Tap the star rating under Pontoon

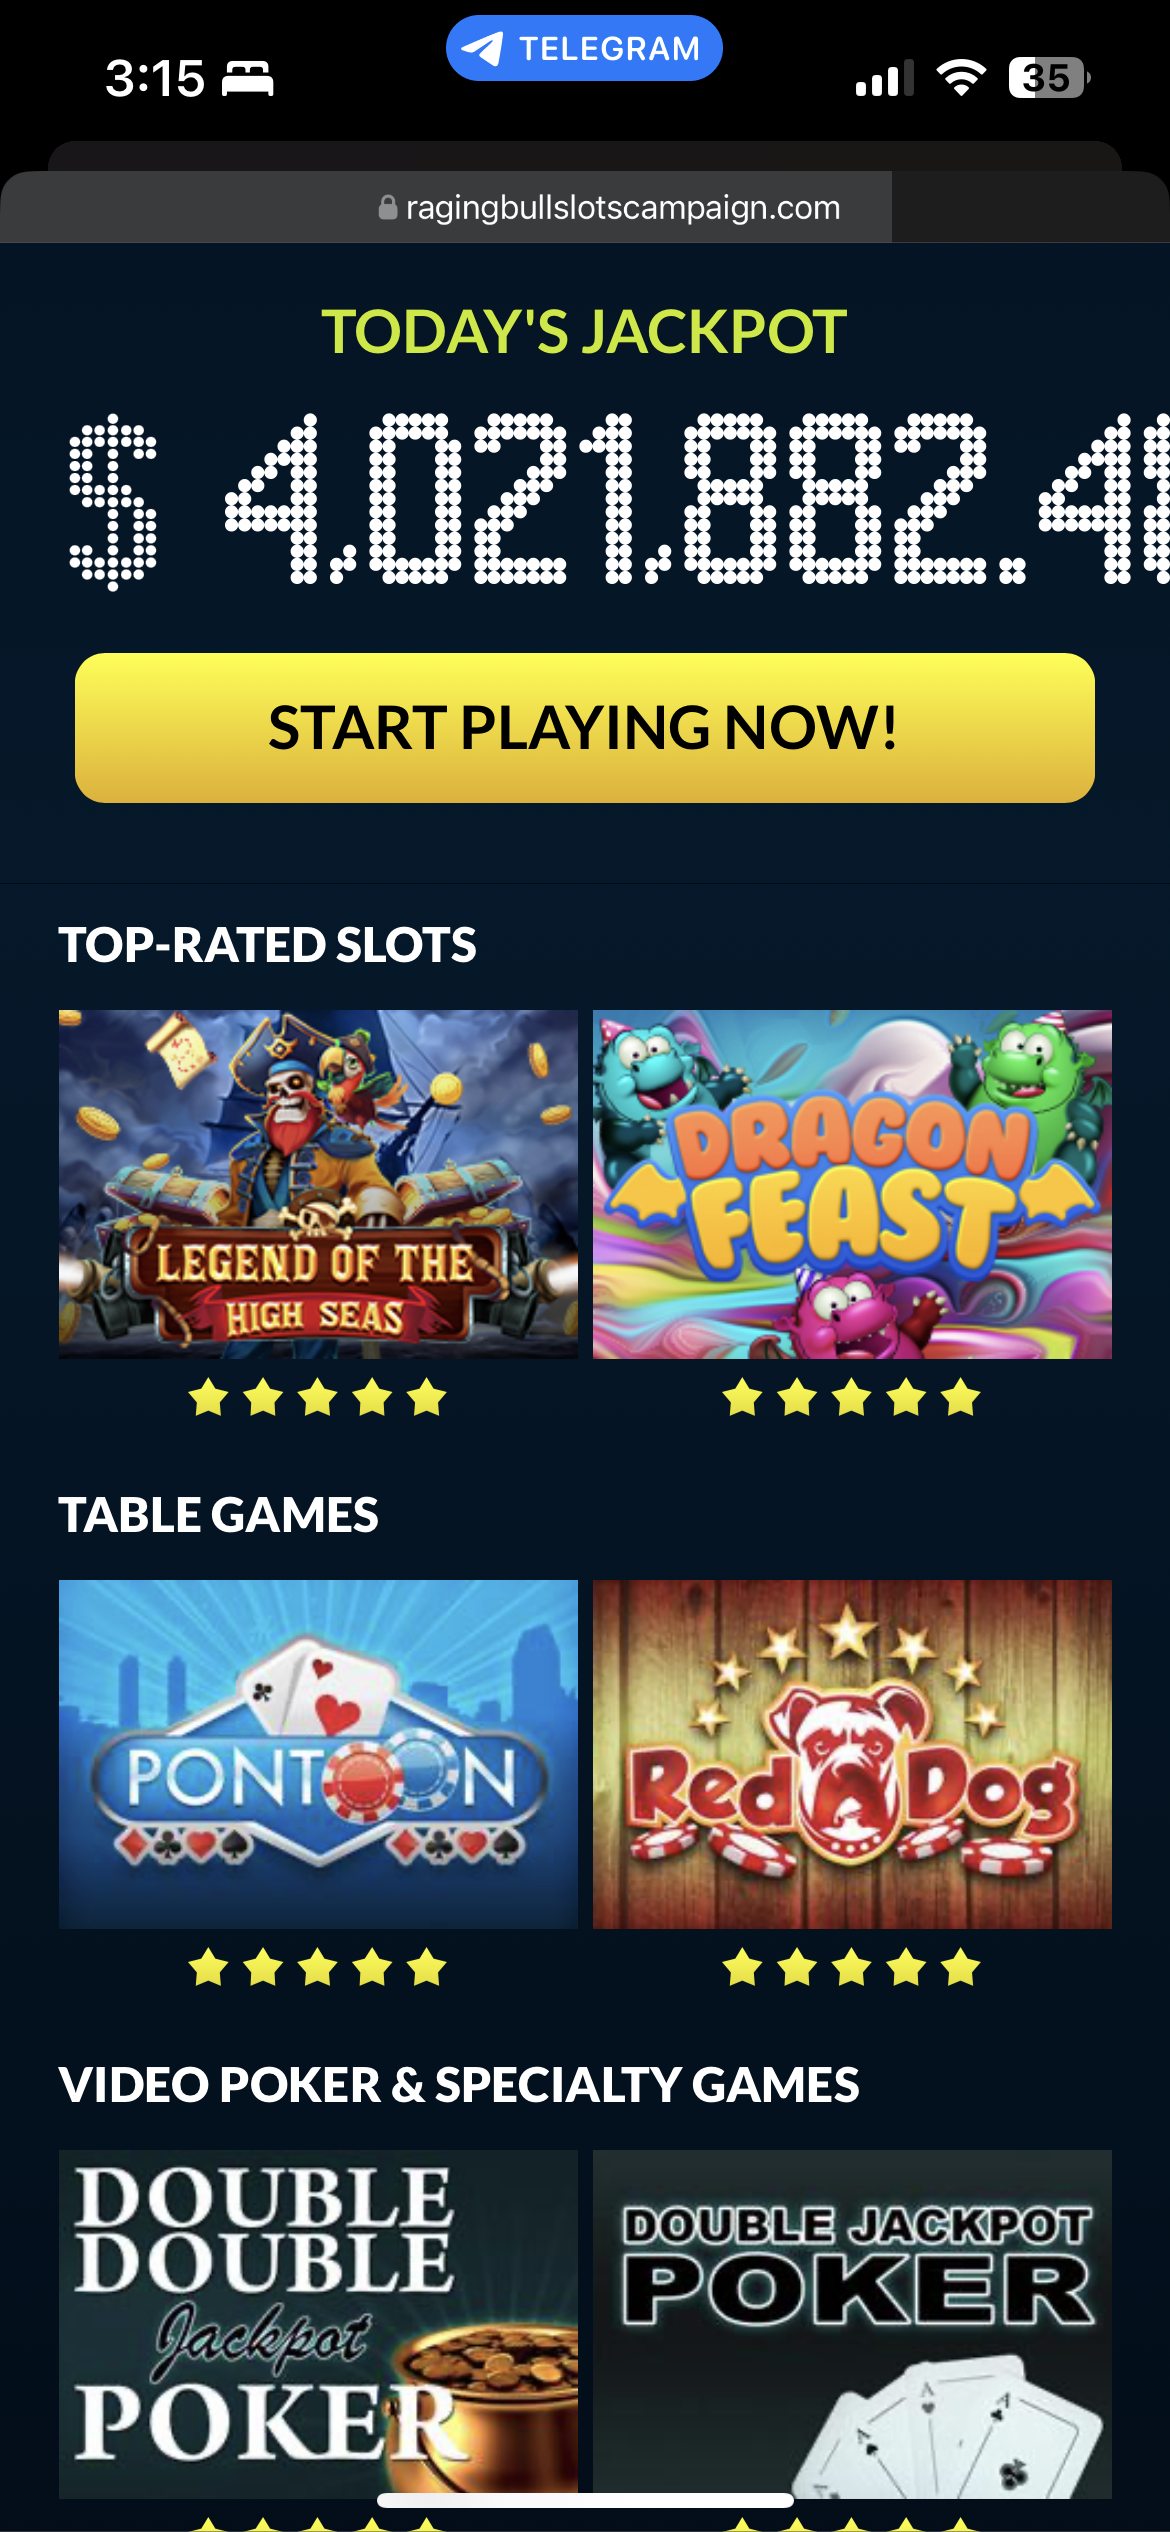[318, 1967]
